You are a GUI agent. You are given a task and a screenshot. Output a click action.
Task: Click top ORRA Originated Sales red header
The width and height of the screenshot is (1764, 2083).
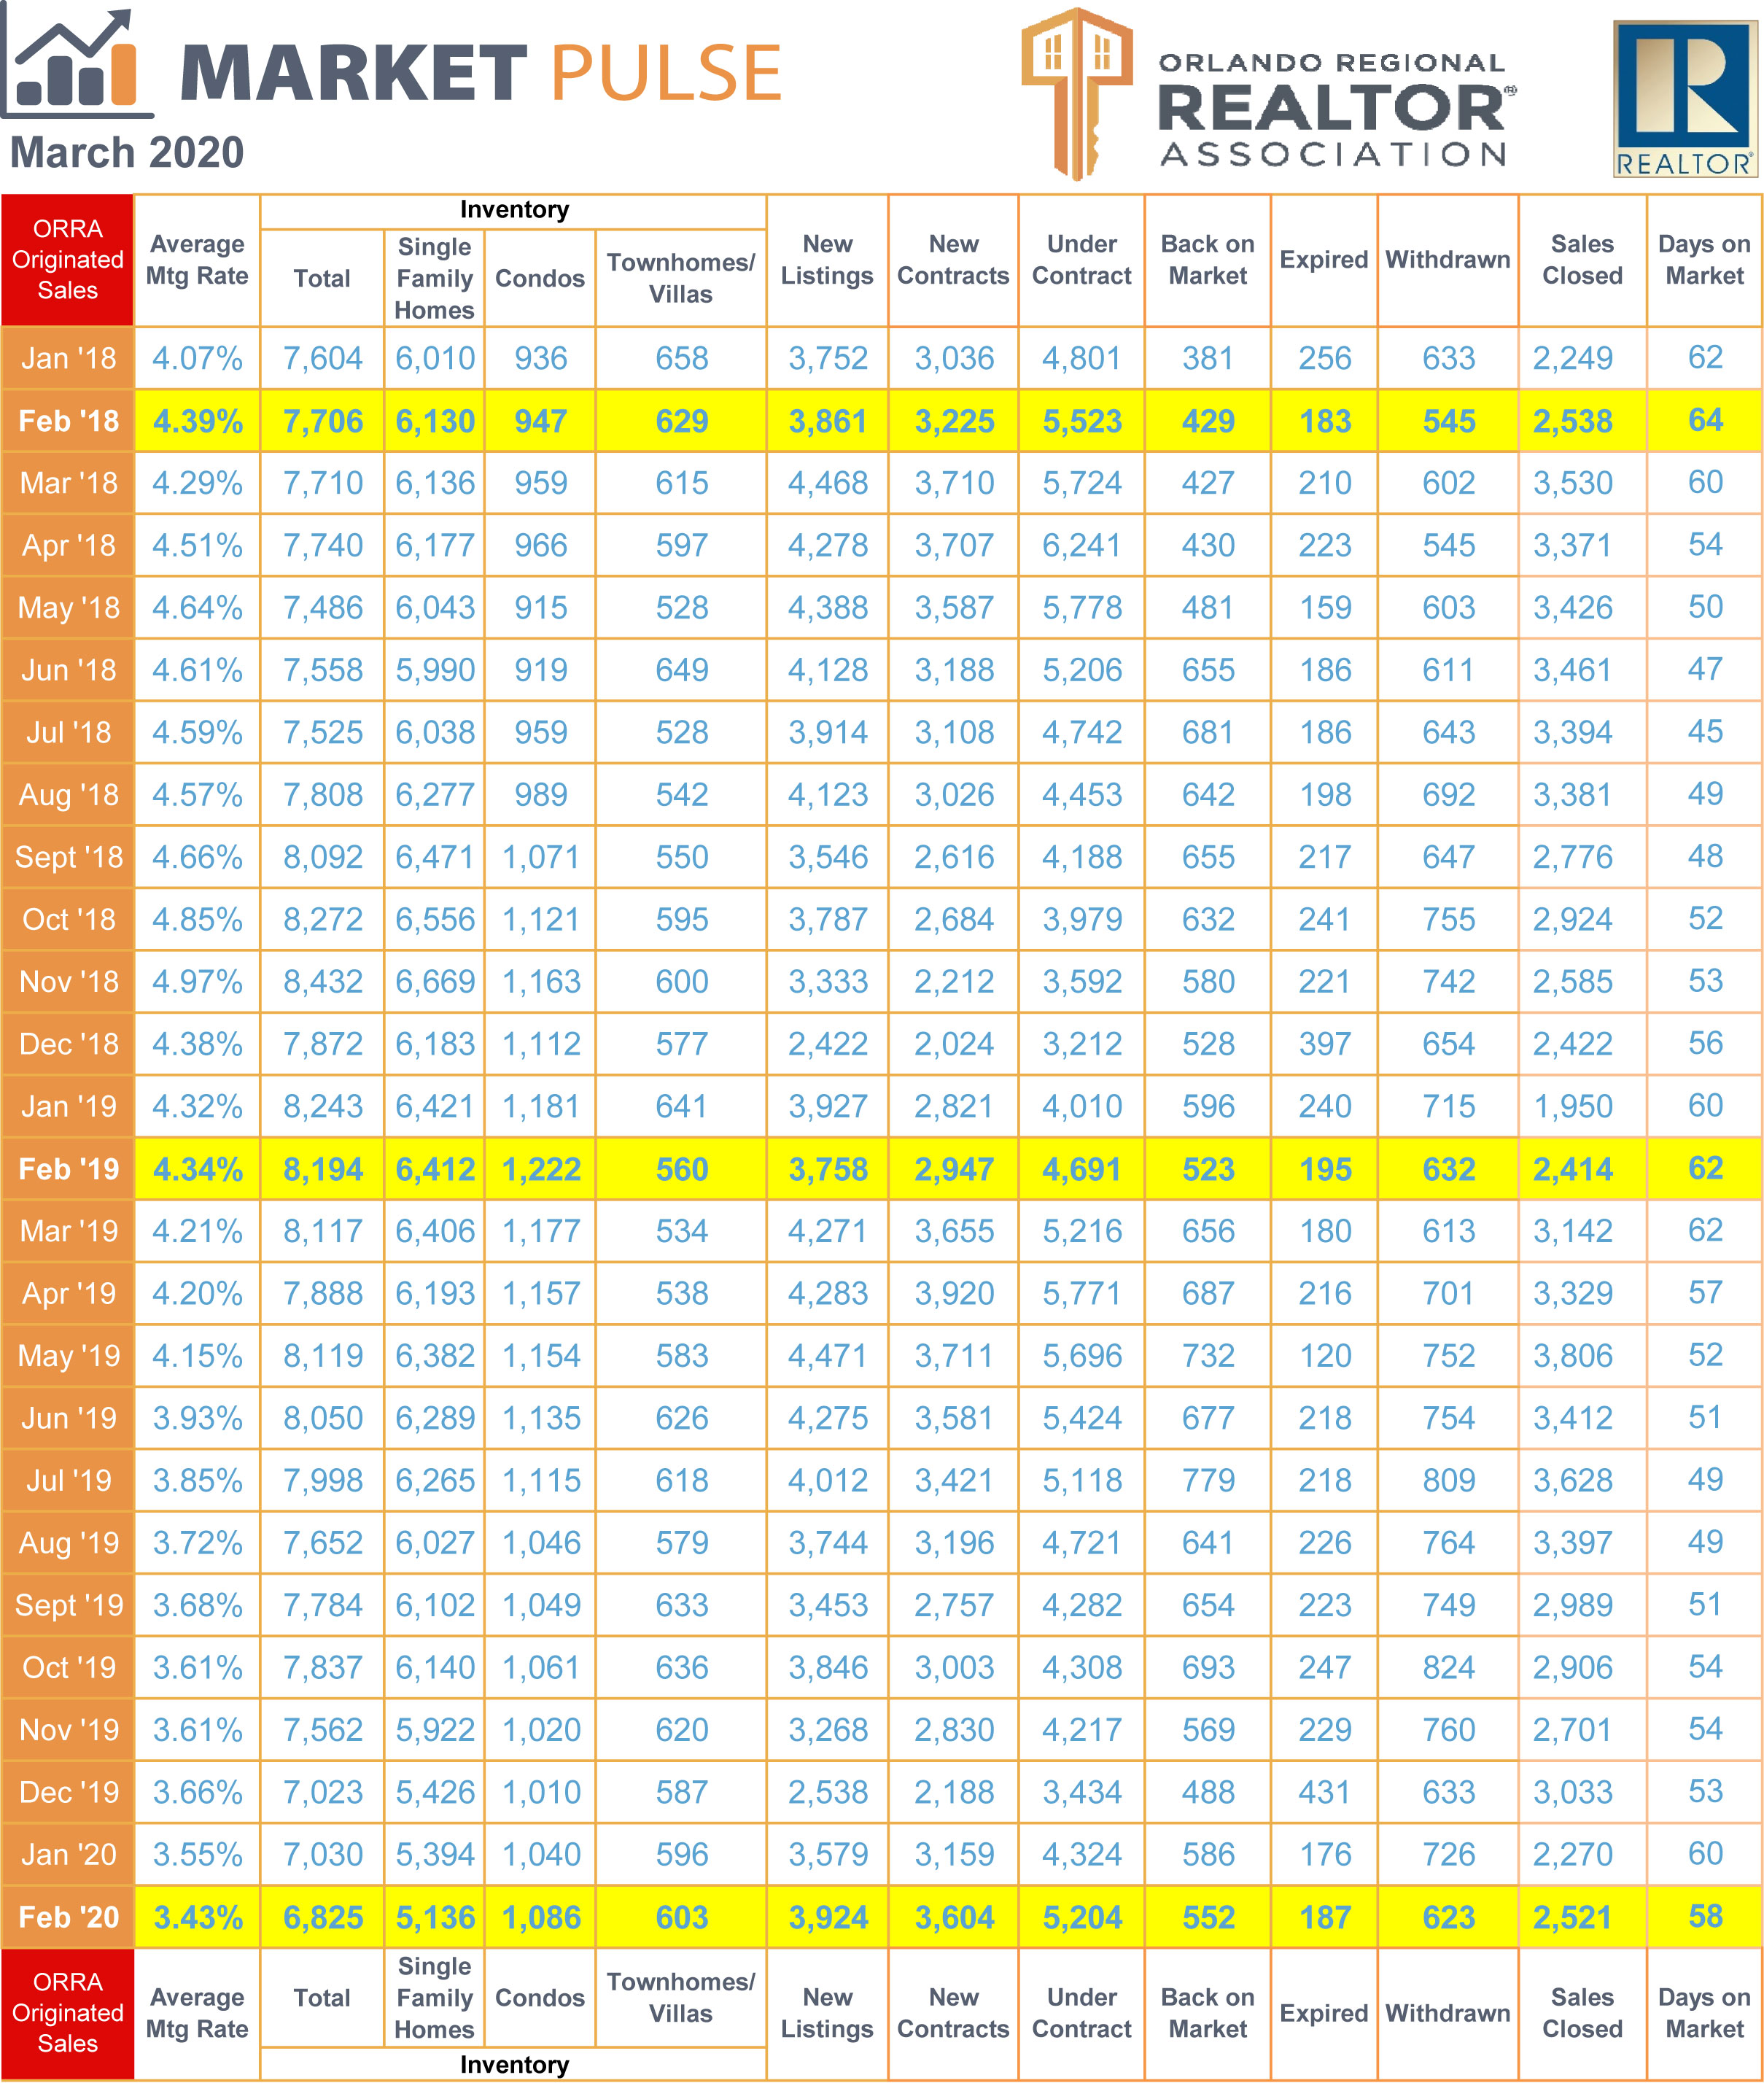pos(67,260)
